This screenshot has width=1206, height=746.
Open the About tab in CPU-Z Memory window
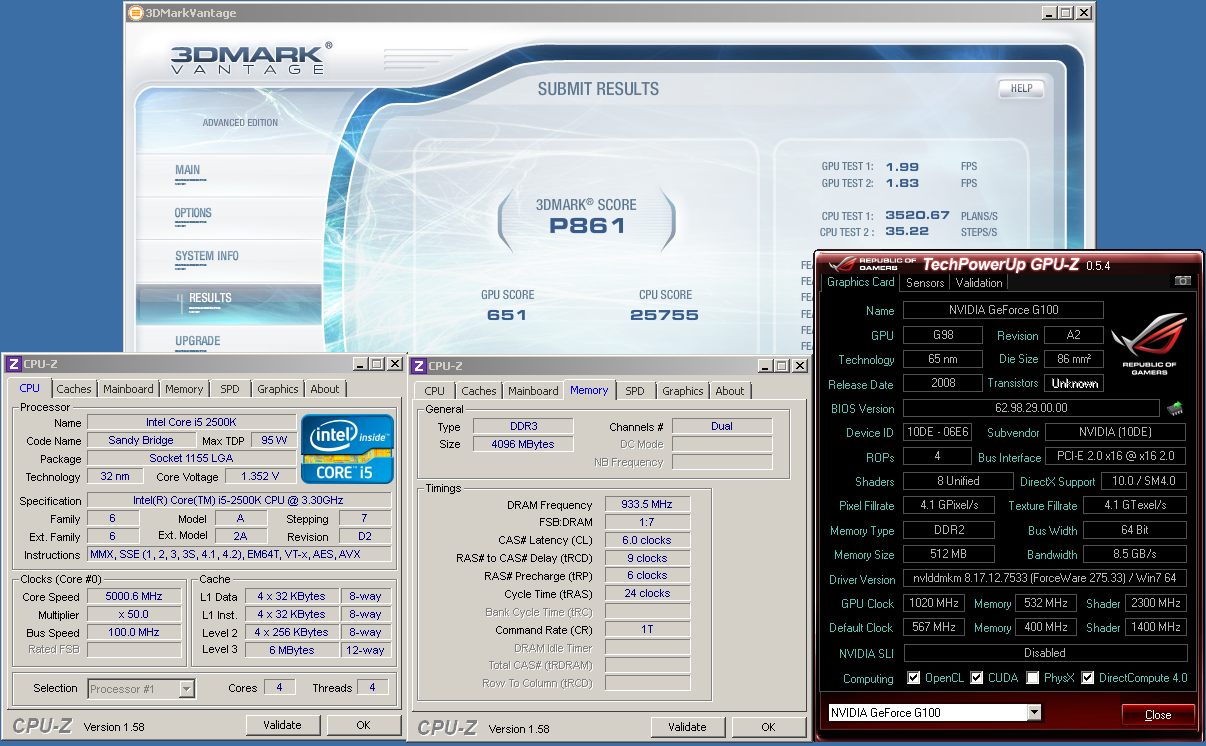click(730, 391)
